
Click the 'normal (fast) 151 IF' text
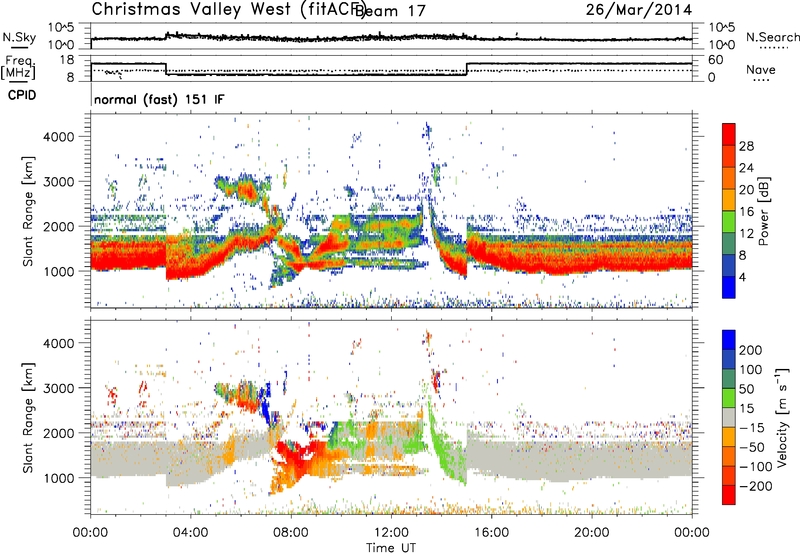point(159,99)
